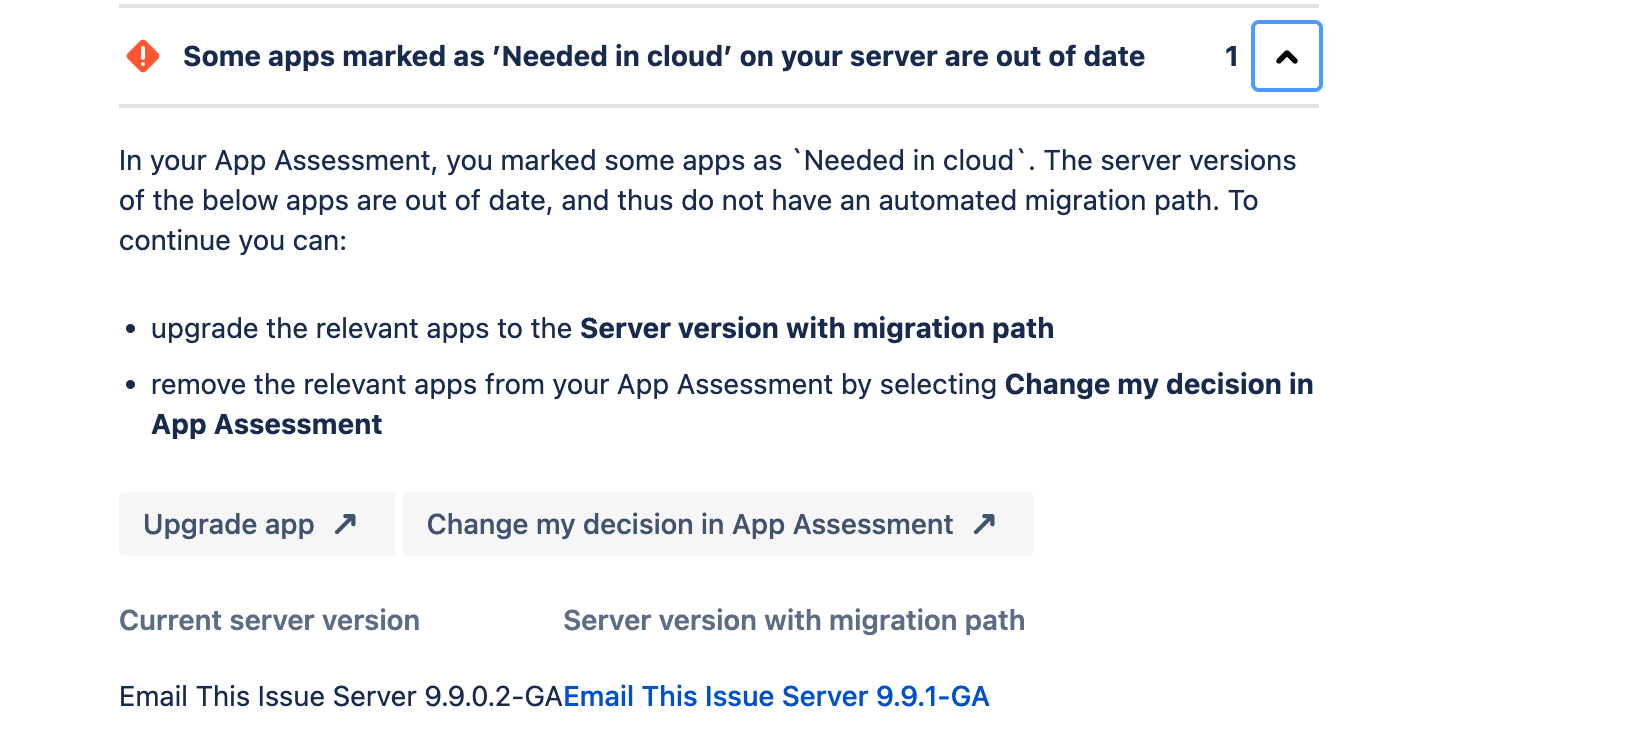This screenshot has height=756, width=1634.
Task: Open Email This Issue Server 9.9.1-GA link
Action: tap(776, 696)
